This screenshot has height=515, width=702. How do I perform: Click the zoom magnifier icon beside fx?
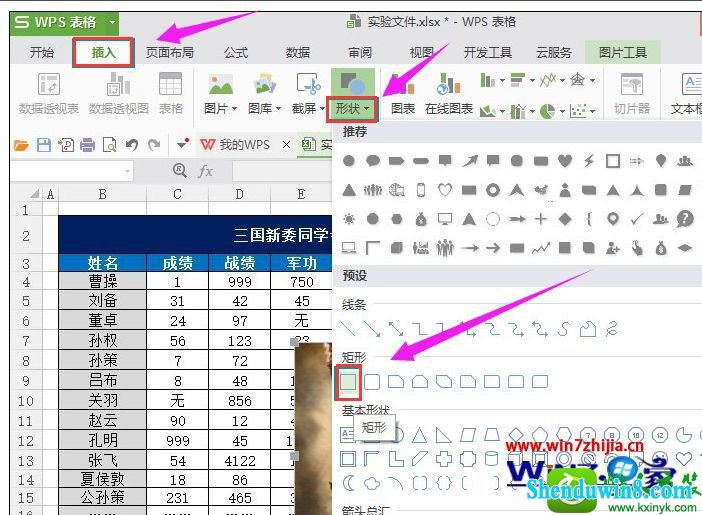[x=180, y=170]
